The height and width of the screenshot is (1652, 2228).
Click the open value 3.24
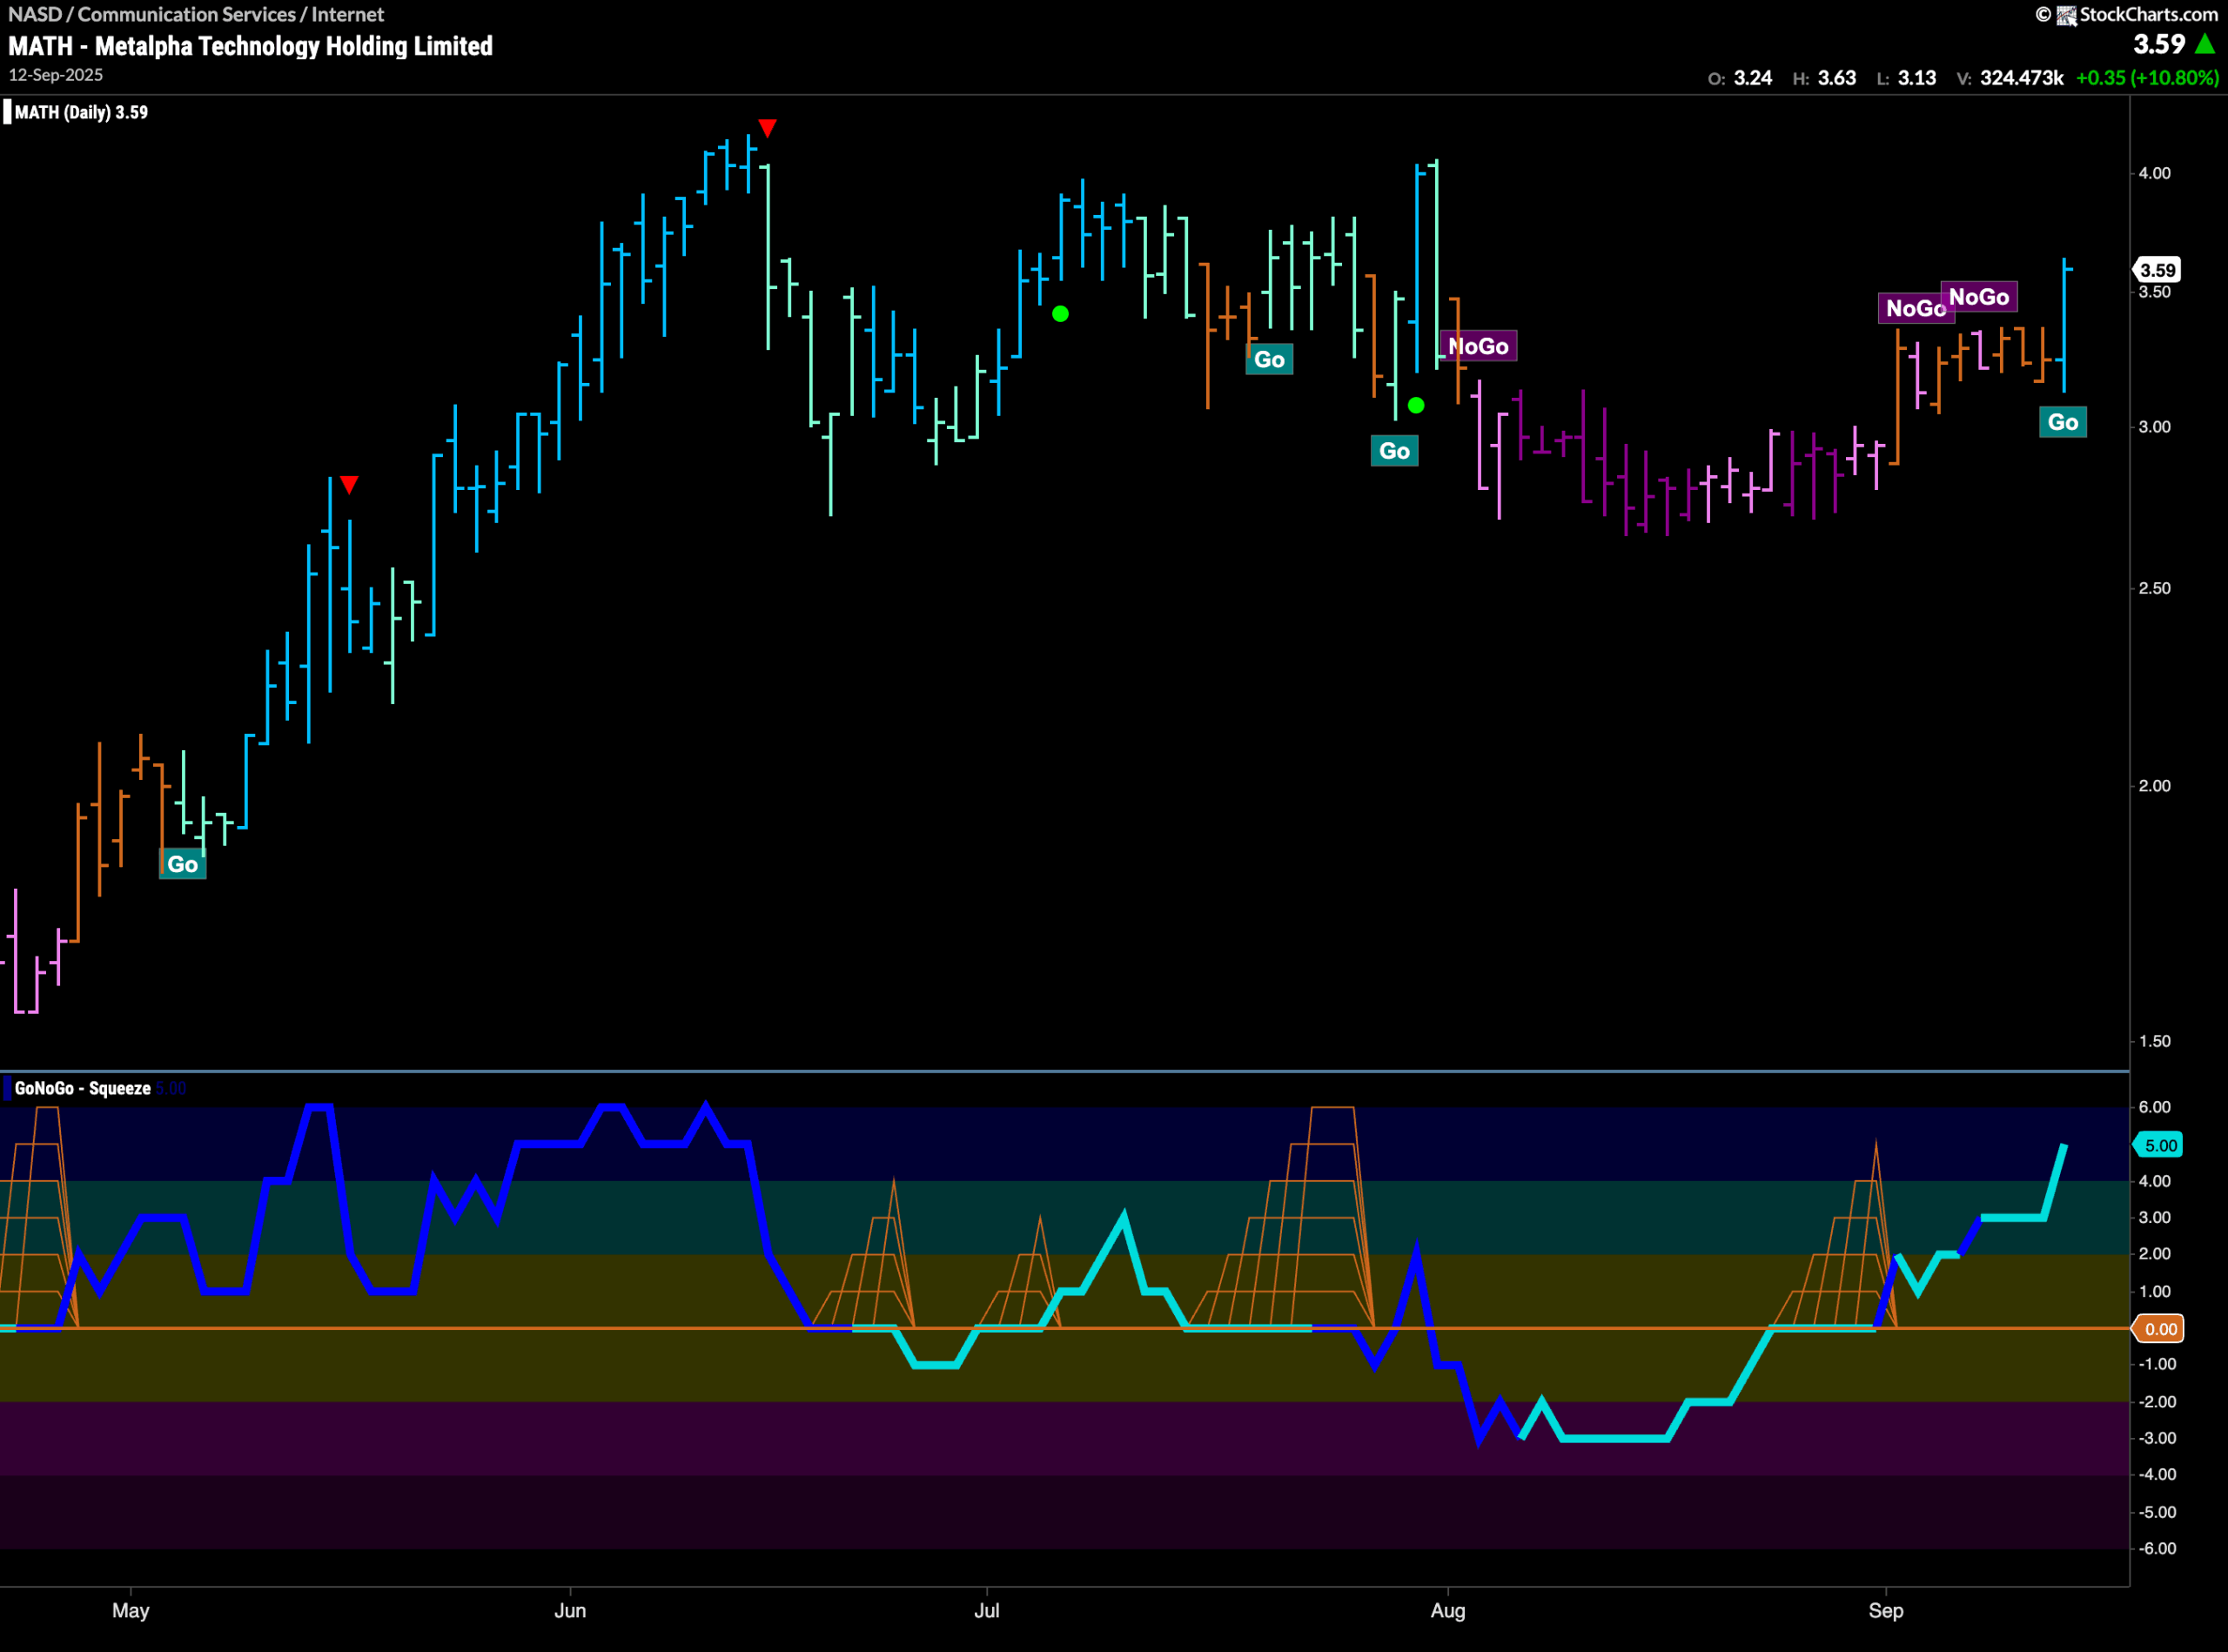1753,78
